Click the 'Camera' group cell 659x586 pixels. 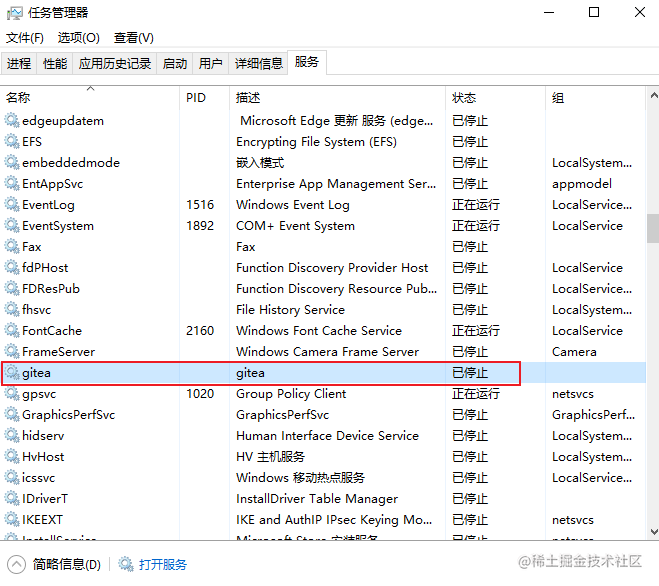coord(574,352)
